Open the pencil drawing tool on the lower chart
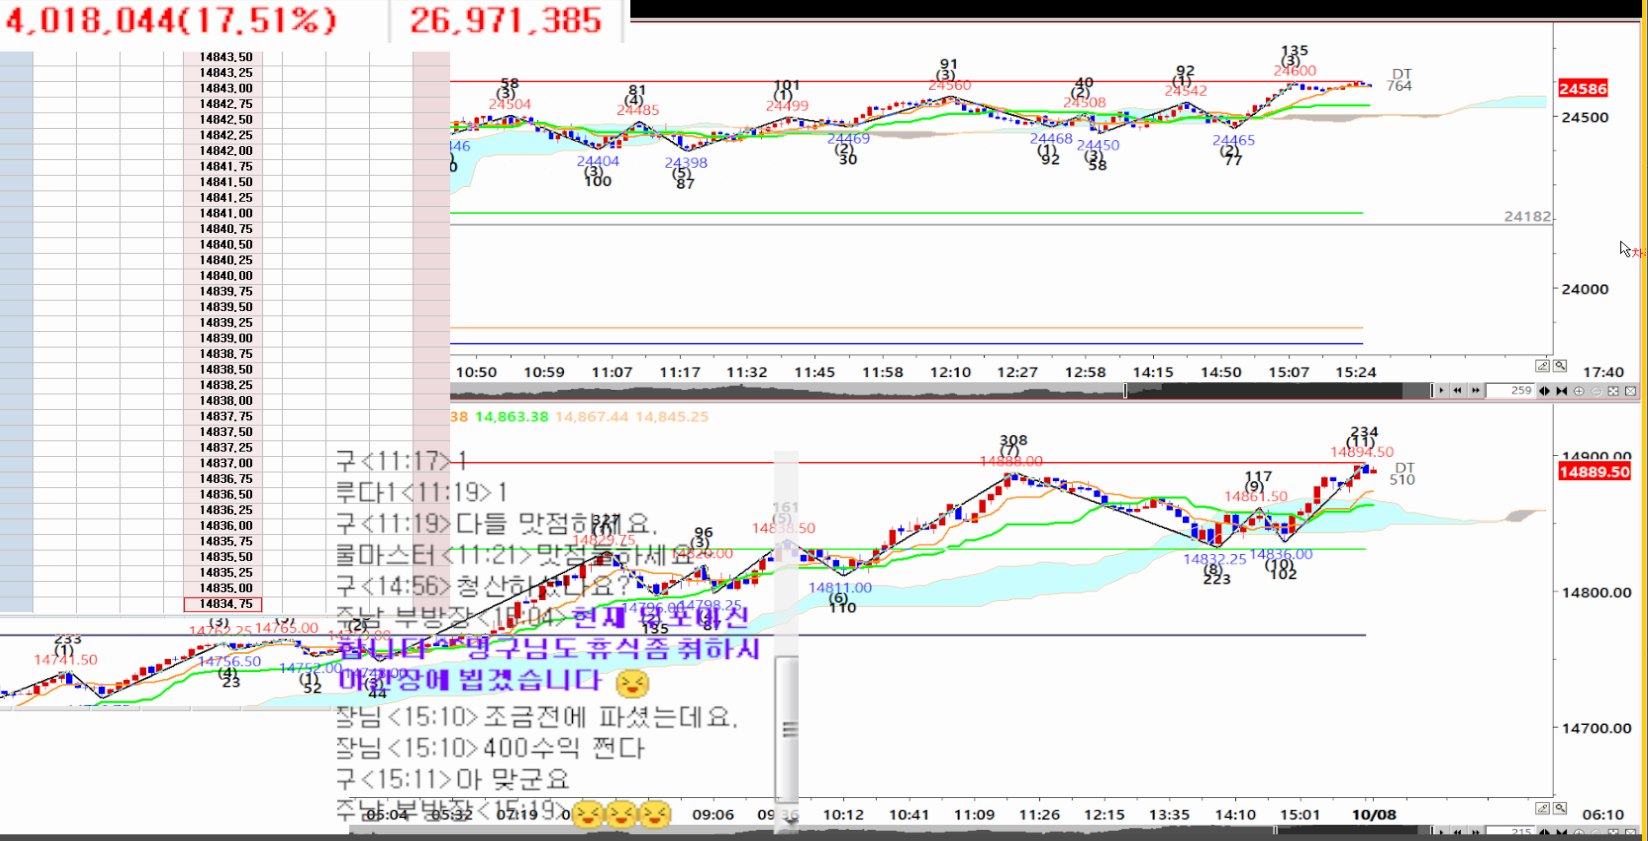The width and height of the screenshot is (1648, 841). click(1542, 808)
